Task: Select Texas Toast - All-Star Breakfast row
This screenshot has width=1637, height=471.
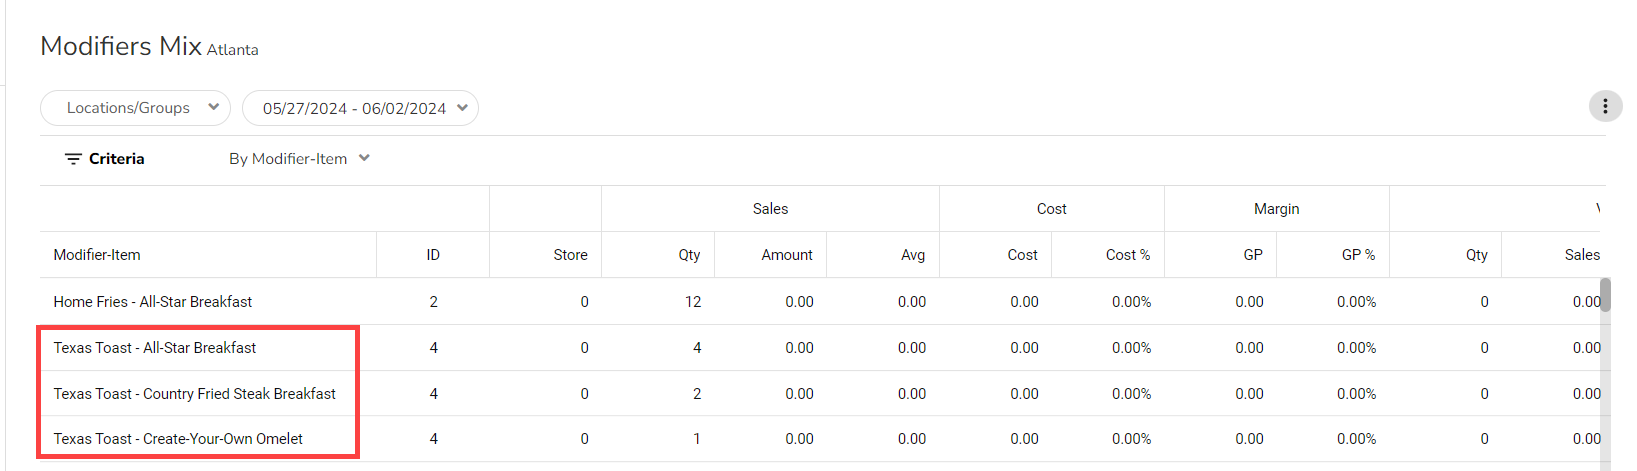Action: (155, 348)
